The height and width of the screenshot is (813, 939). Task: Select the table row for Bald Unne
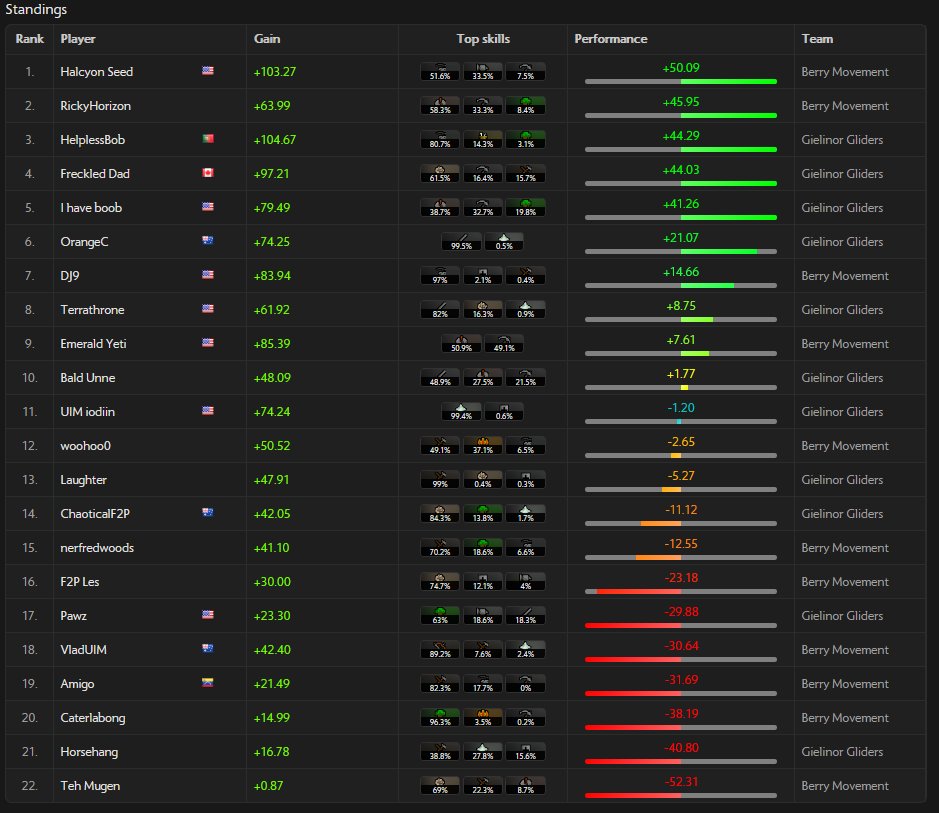pos(400,377)
